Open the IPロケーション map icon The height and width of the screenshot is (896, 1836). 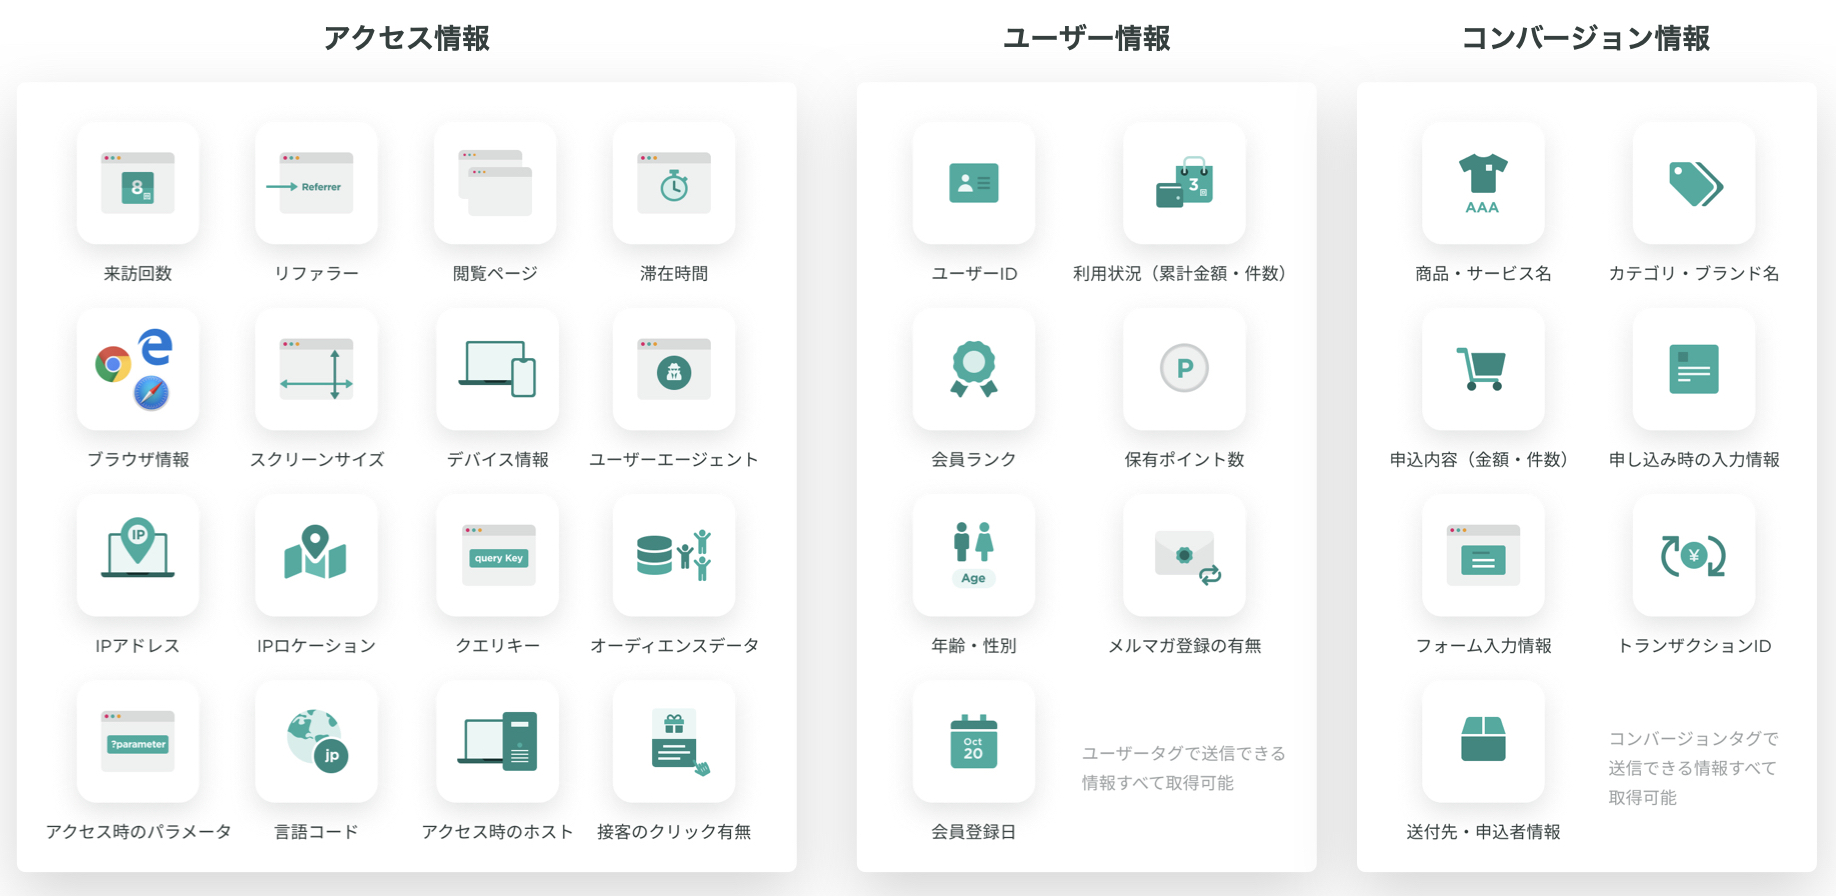click(316, 555)
